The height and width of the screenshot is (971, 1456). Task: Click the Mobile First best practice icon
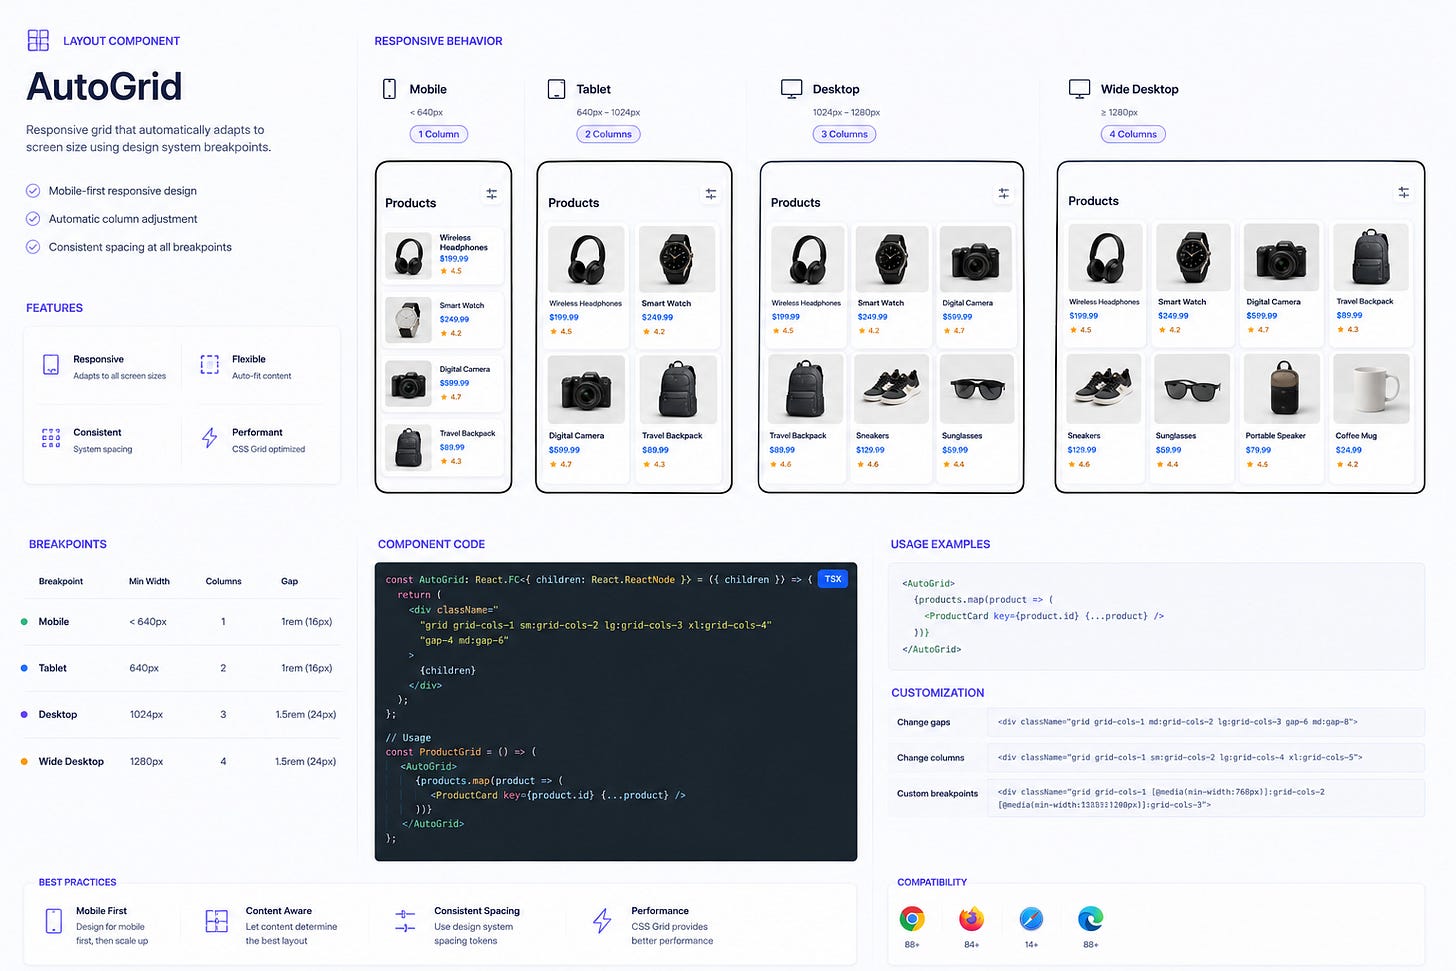pyautogui.click(x=54, y=921)
